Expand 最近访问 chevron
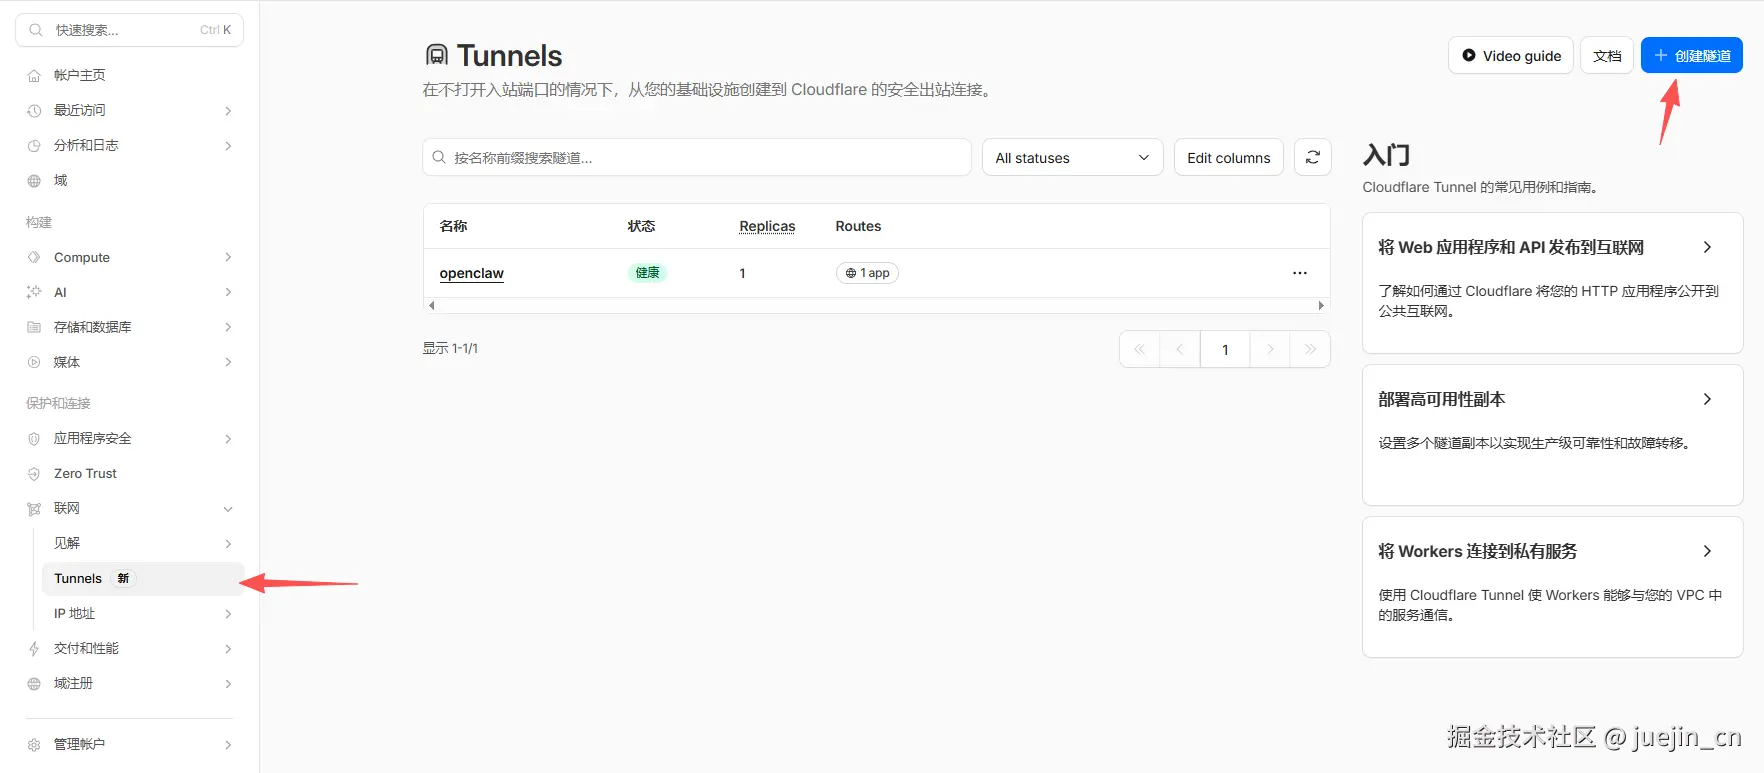 coord(228,111)
